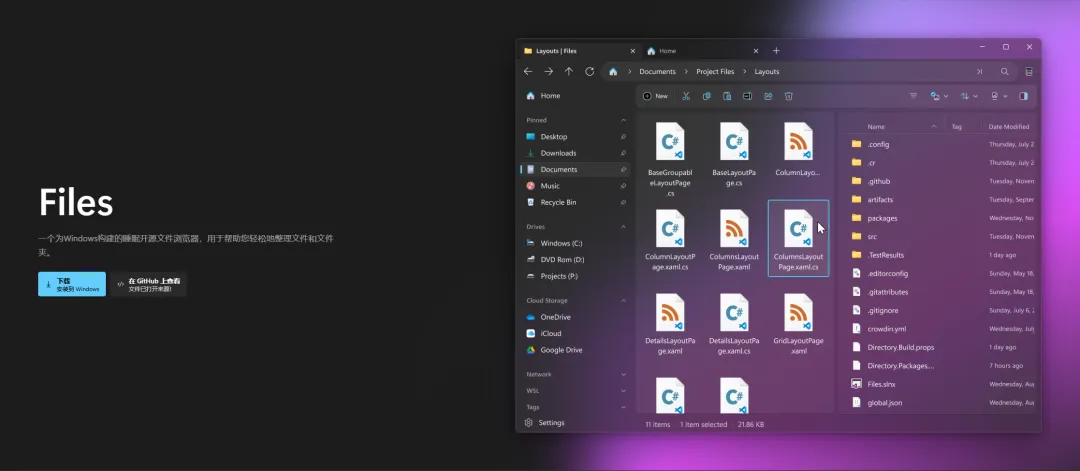Select ColumnsLayoutPage.xaml with RSS icon

point(734,229)
